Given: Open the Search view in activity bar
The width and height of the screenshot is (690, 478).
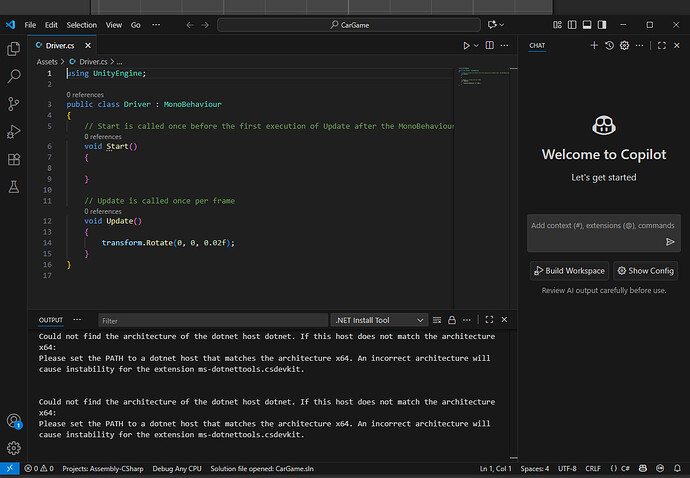Looking at the screenshot, I should click(14, 76).
